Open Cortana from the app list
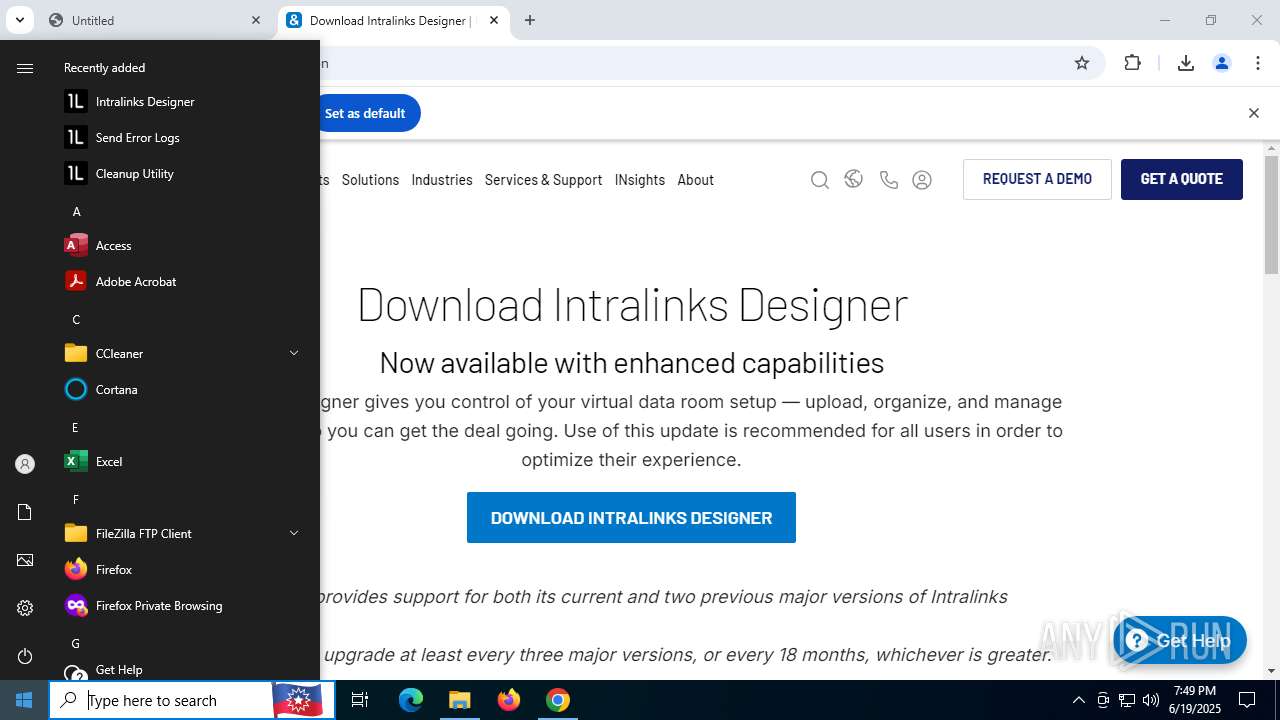Screen dimensions: 1280x720 pos(180,390)
